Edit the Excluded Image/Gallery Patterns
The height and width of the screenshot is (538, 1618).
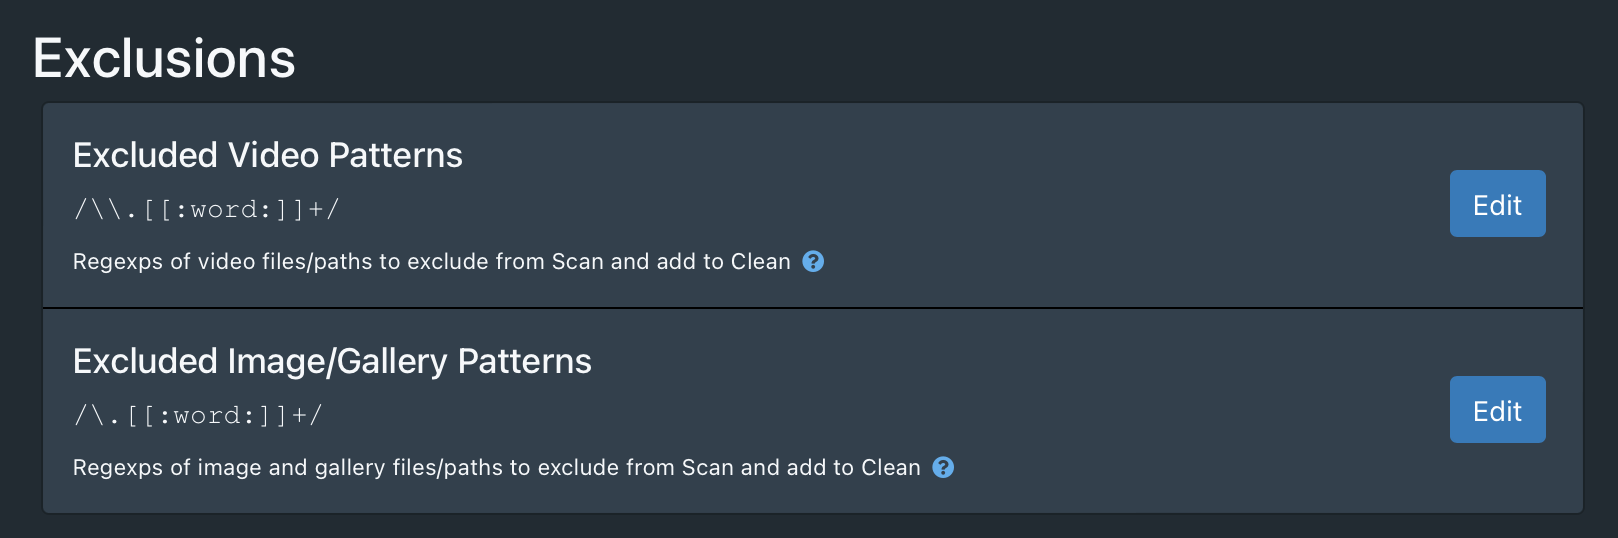point(1496,410)
